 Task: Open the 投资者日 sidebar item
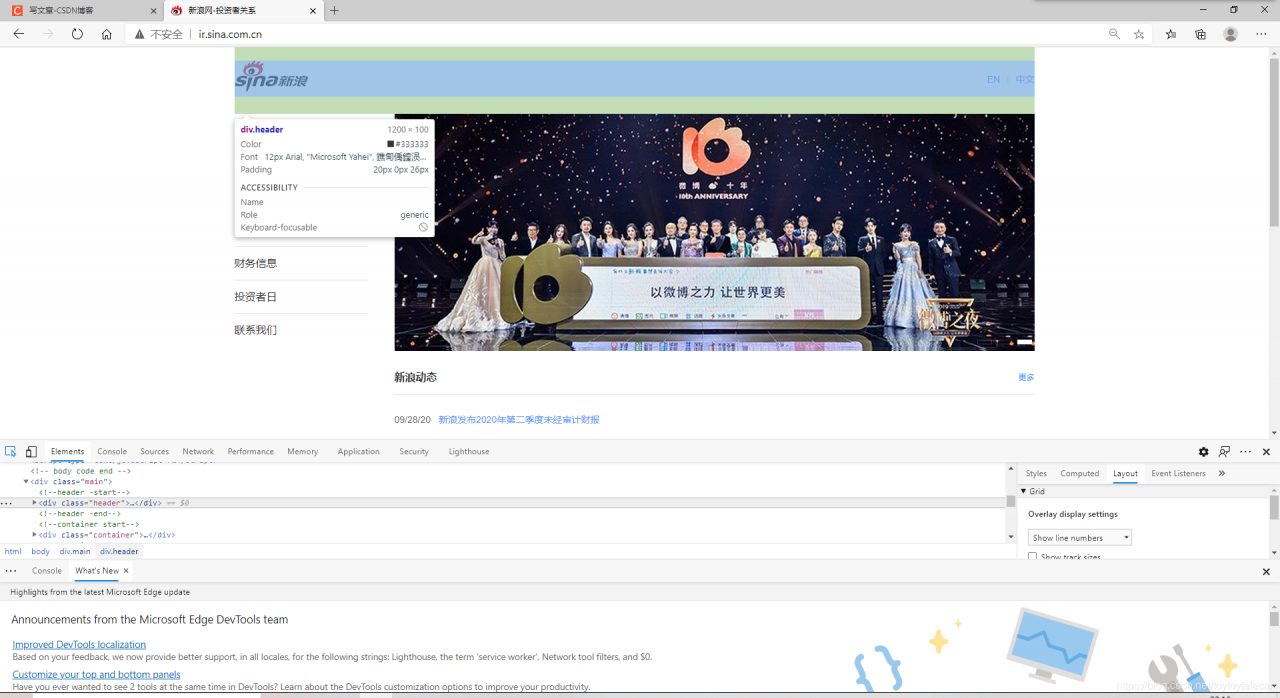[256, 297]
